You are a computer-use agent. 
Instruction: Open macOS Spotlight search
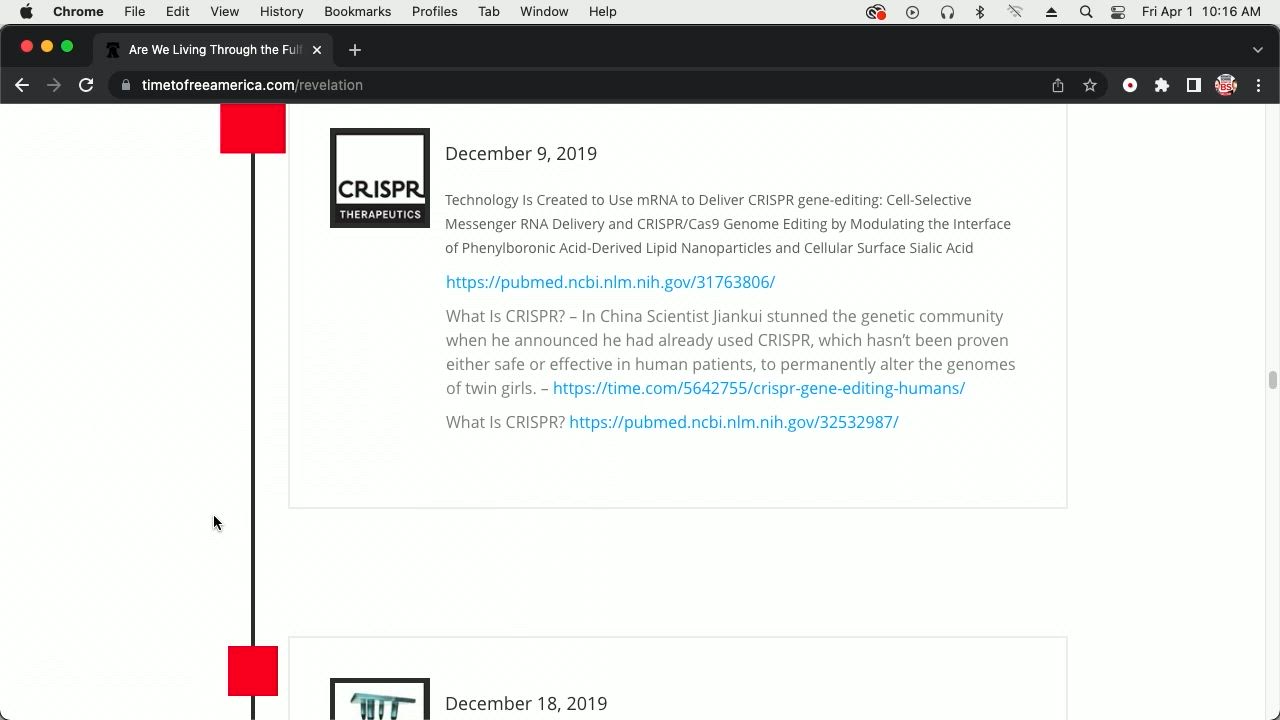pyautogui.click(x=1086, y=12)
